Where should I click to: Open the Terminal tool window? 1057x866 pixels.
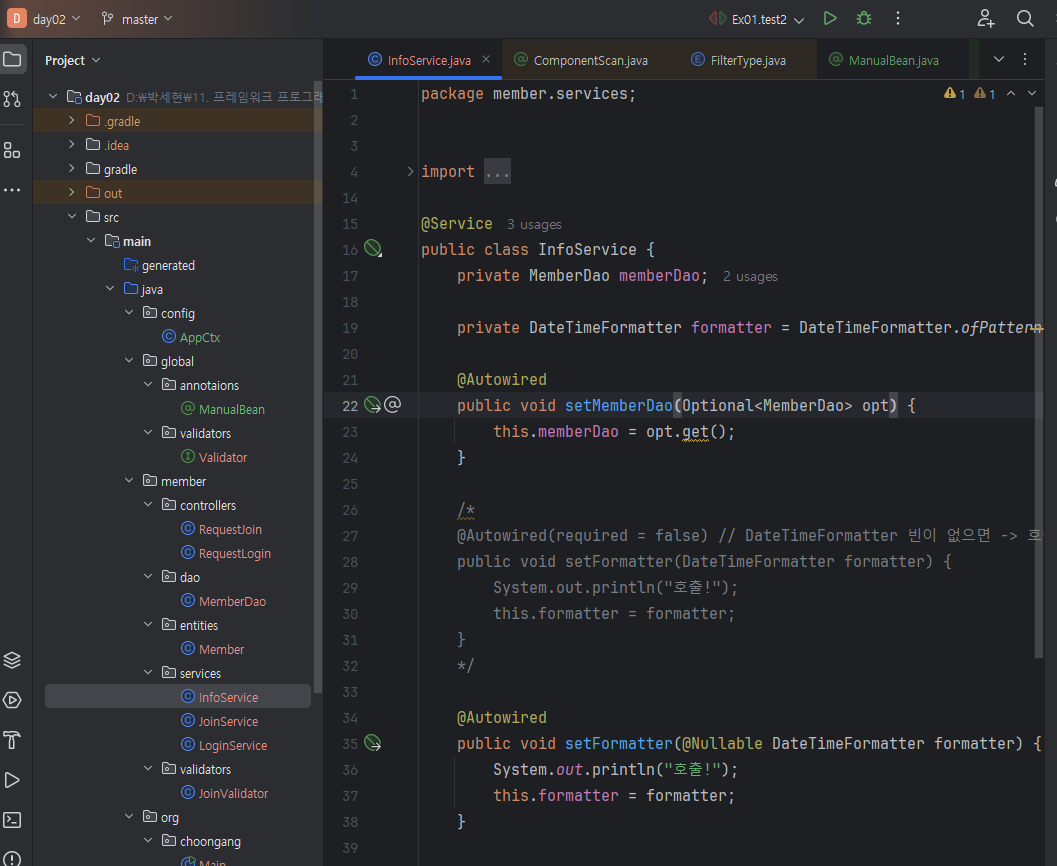tap(12, 820)
